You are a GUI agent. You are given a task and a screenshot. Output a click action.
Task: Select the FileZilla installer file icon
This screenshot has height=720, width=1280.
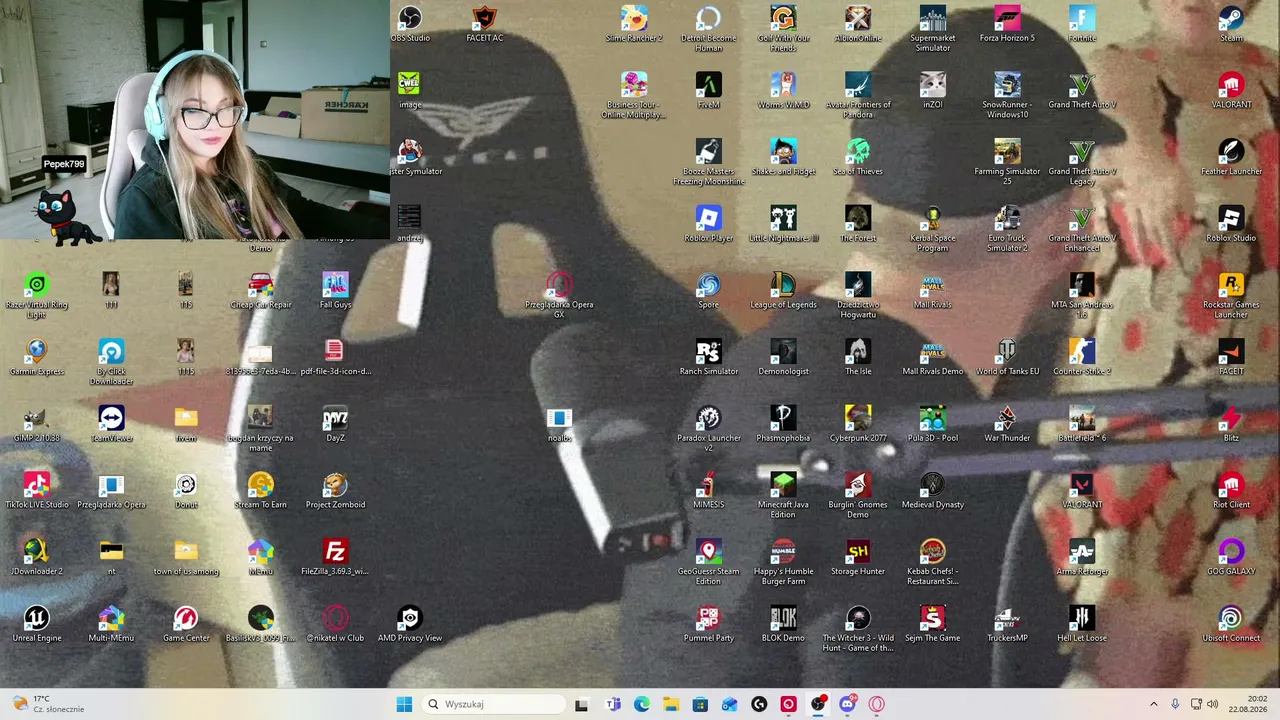(x=335, y=558)
